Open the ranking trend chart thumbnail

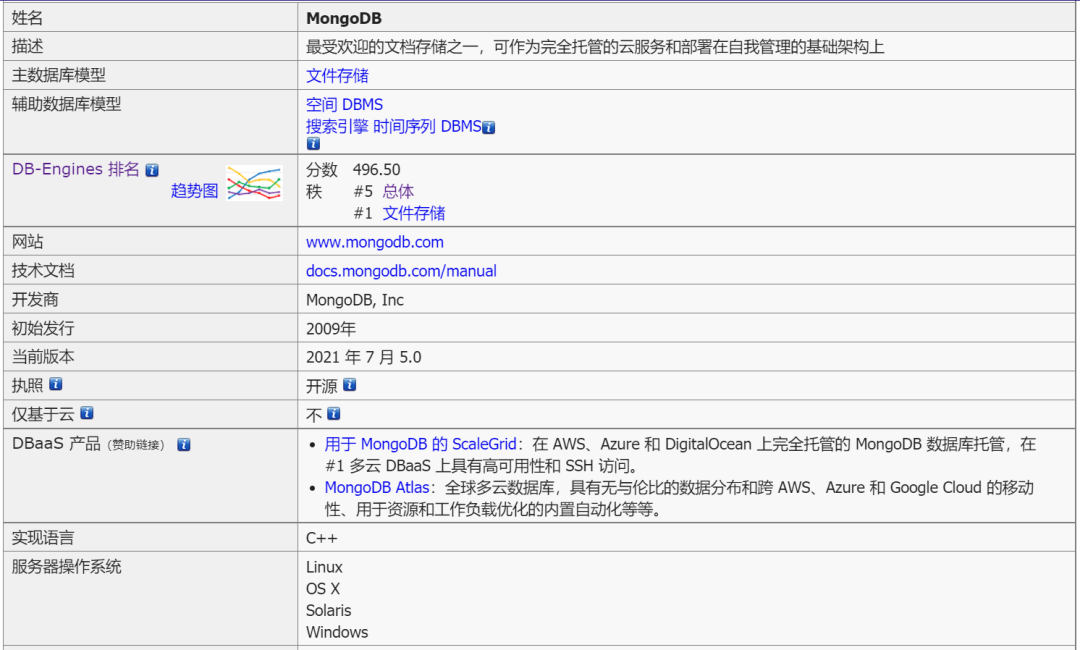pos(254,183)
